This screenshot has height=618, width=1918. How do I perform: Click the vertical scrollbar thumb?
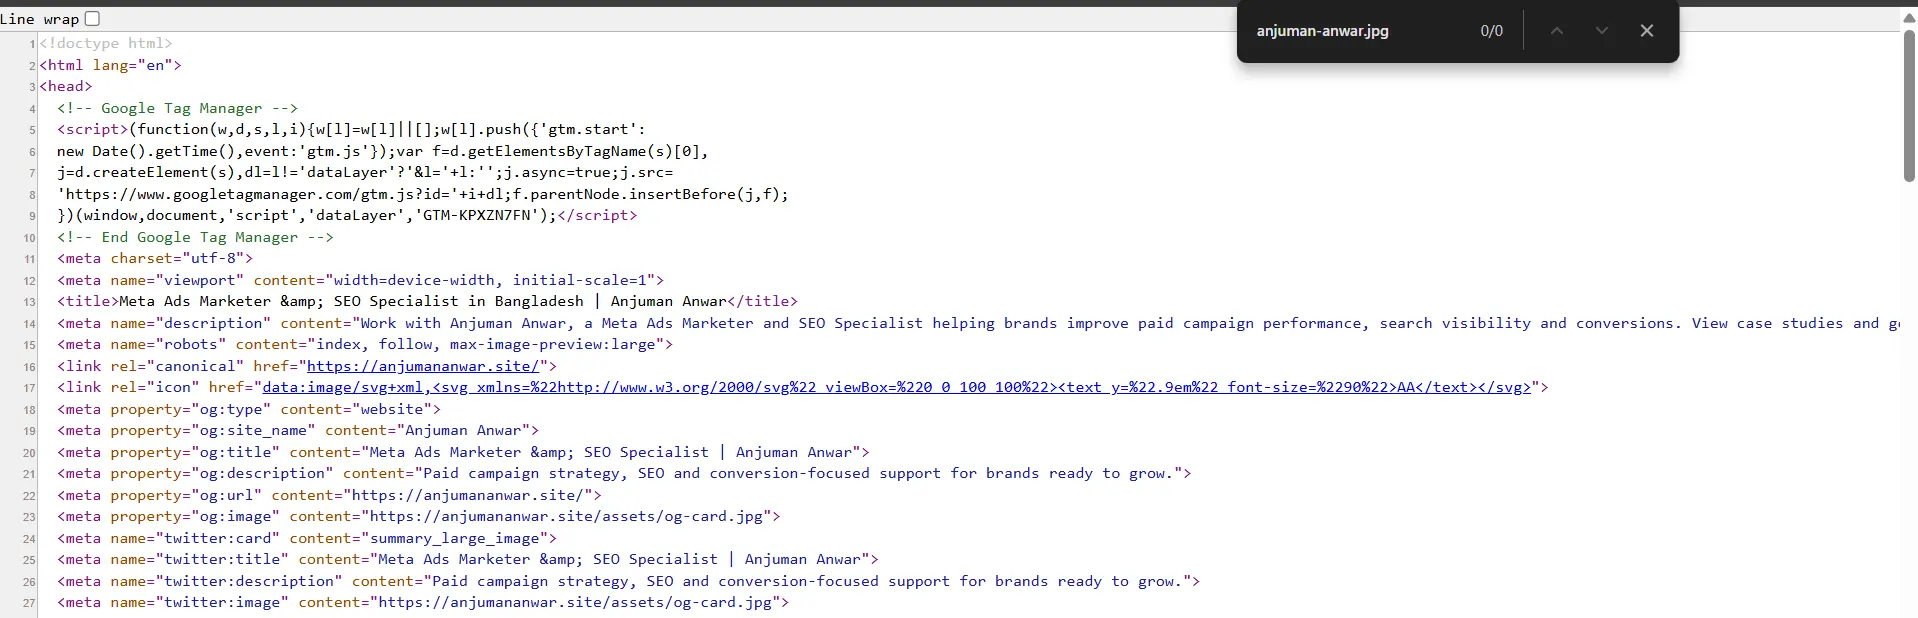[1909, 106]
